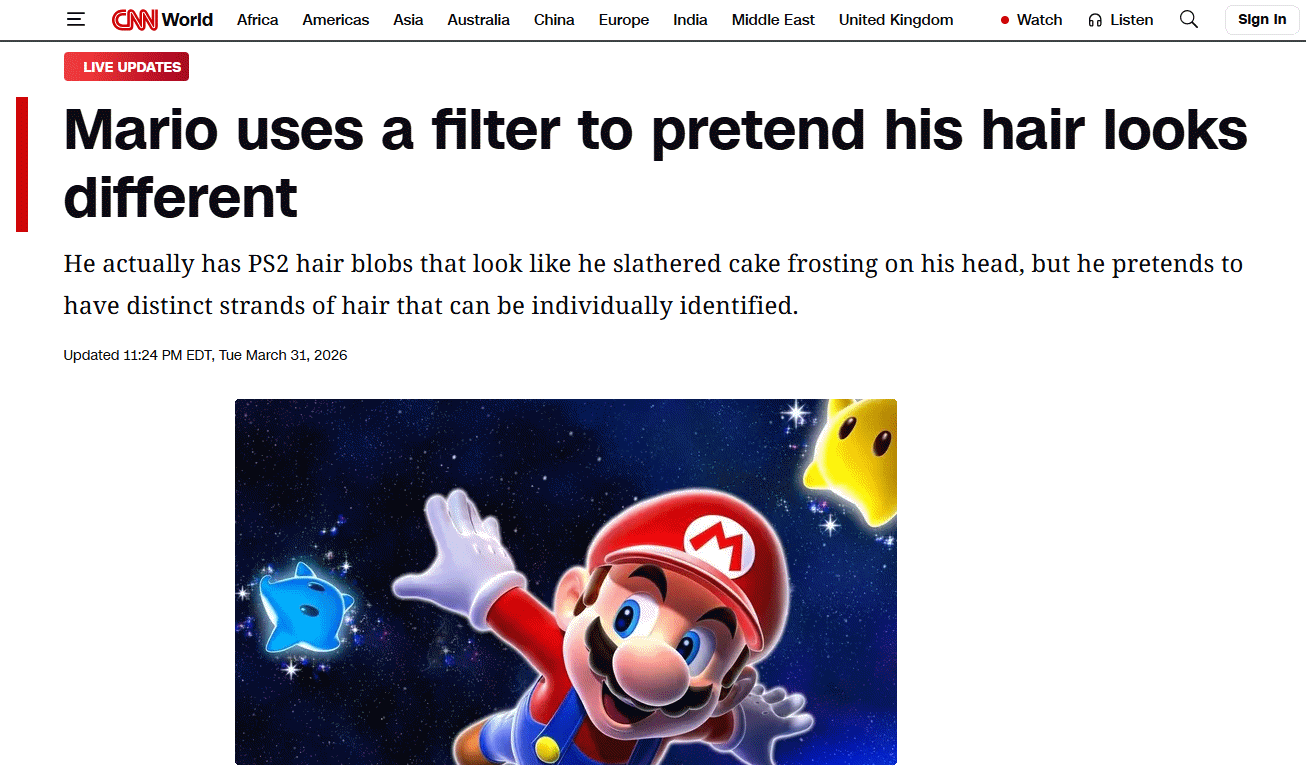Open the India section
Viewport: 1306px width, 775px height.
pos(690,20)
